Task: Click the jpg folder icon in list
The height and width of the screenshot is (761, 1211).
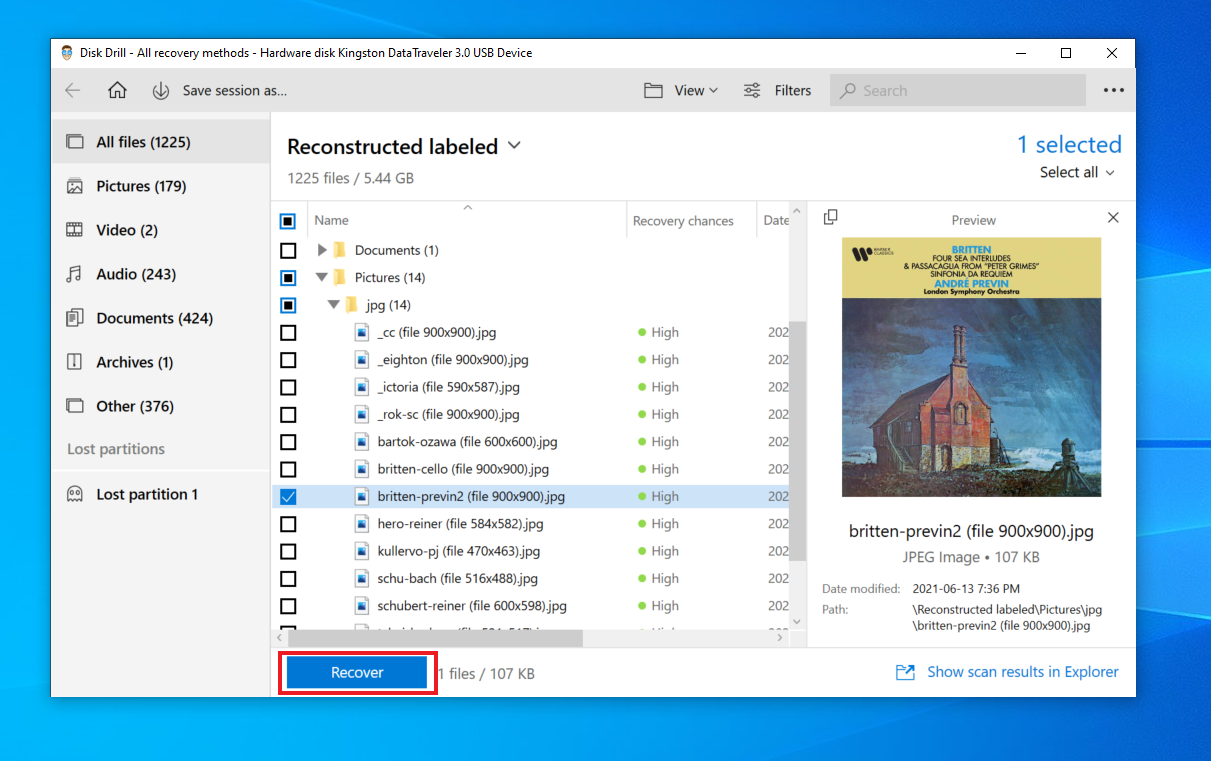Action: click(351, 305)
